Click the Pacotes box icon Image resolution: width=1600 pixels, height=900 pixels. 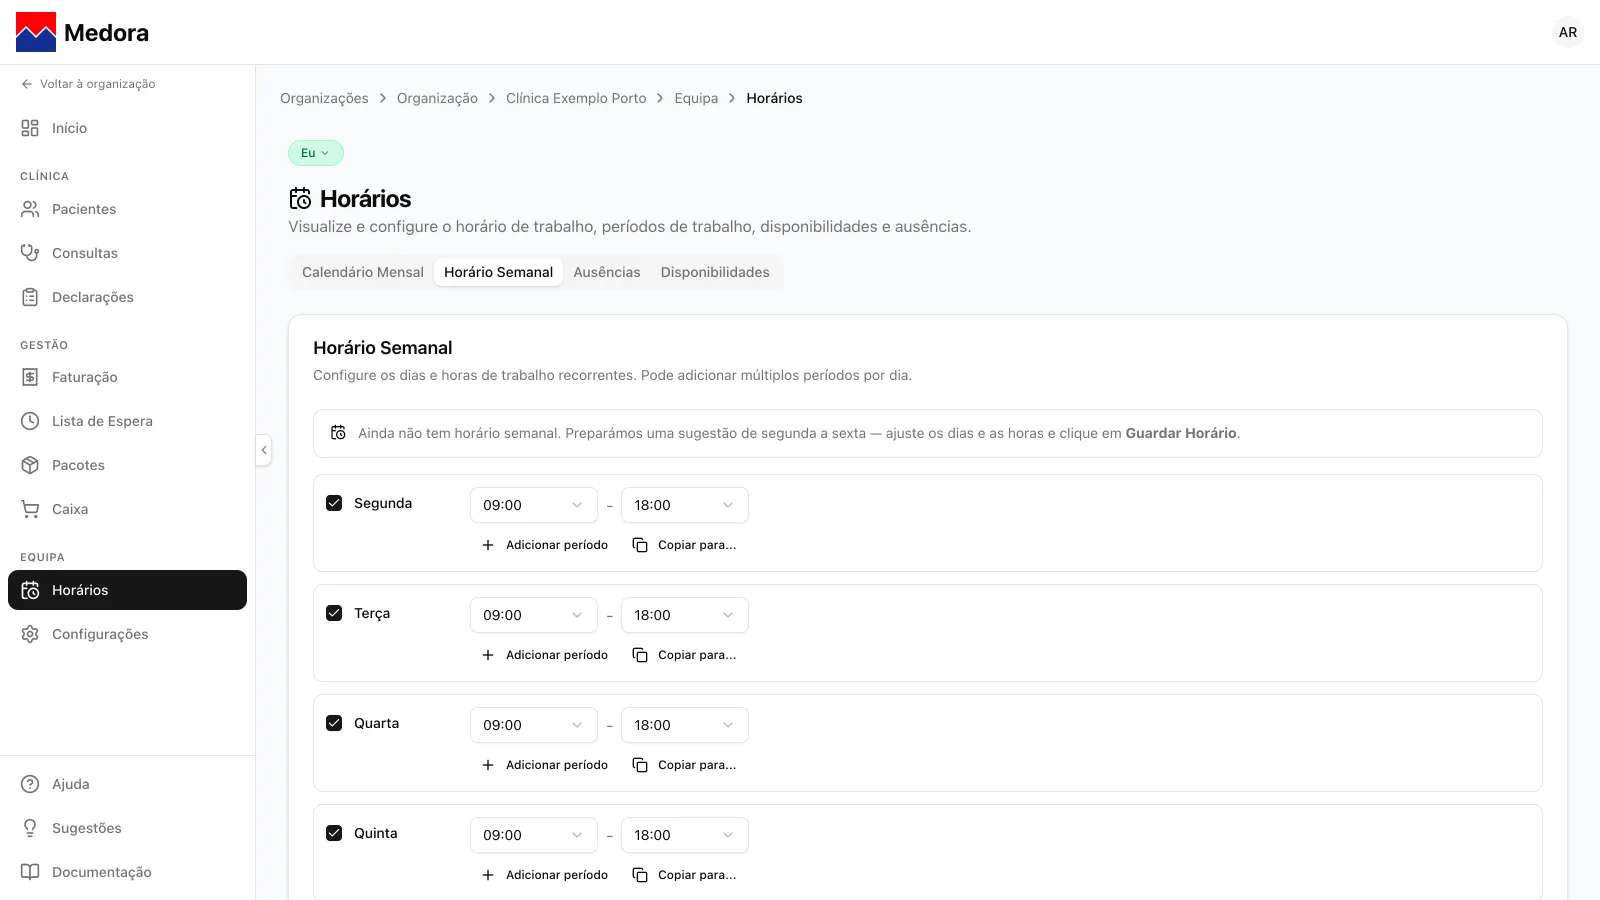pyautogui.click(x=30, y=465)
